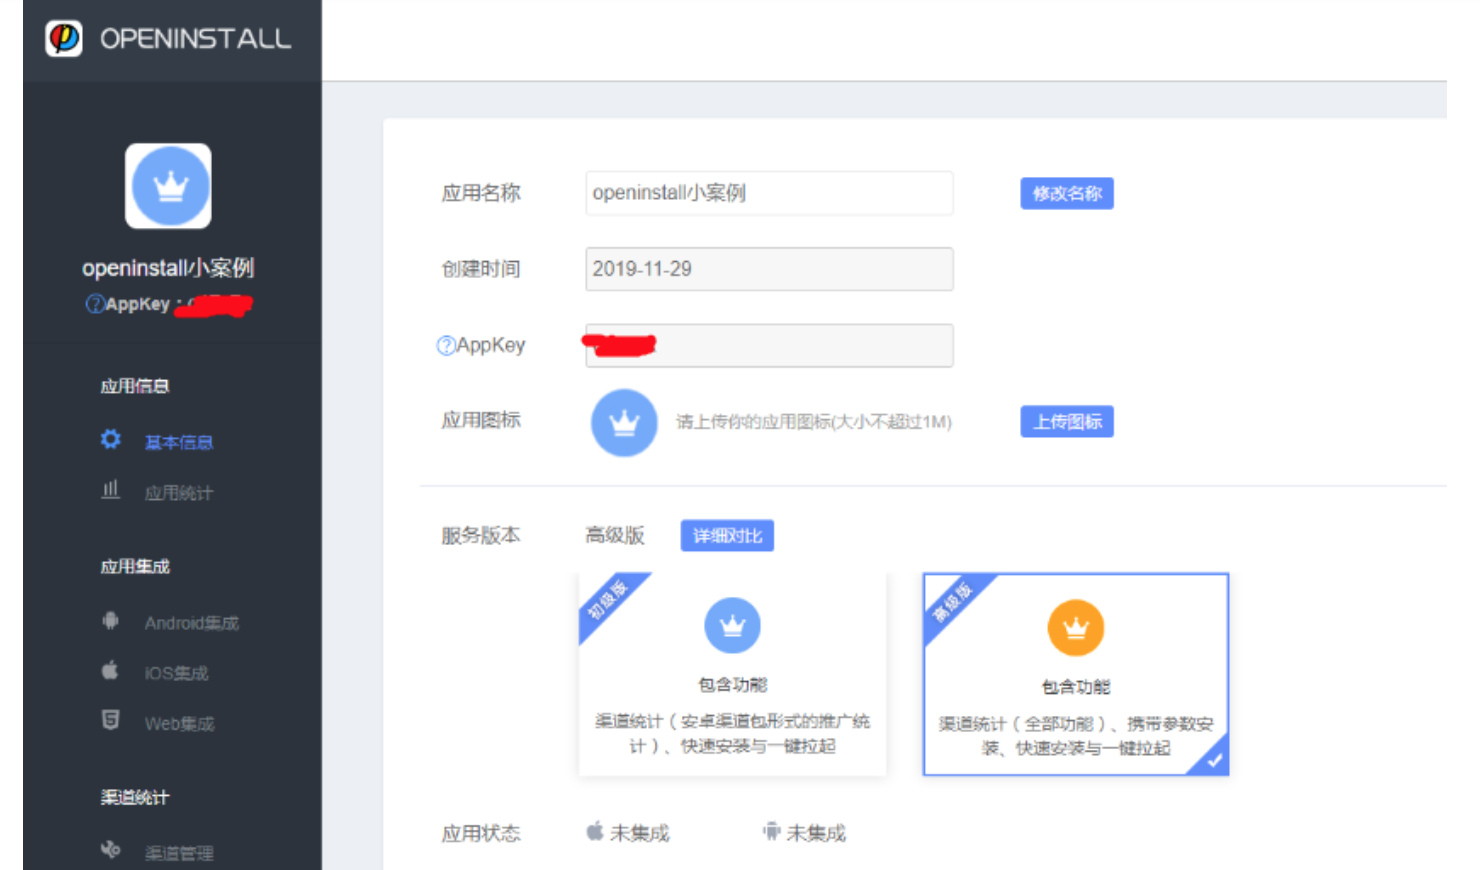
Task: Open 基本信息 in the sidebar
Action: pyautogui.click(x=179, y=442)
